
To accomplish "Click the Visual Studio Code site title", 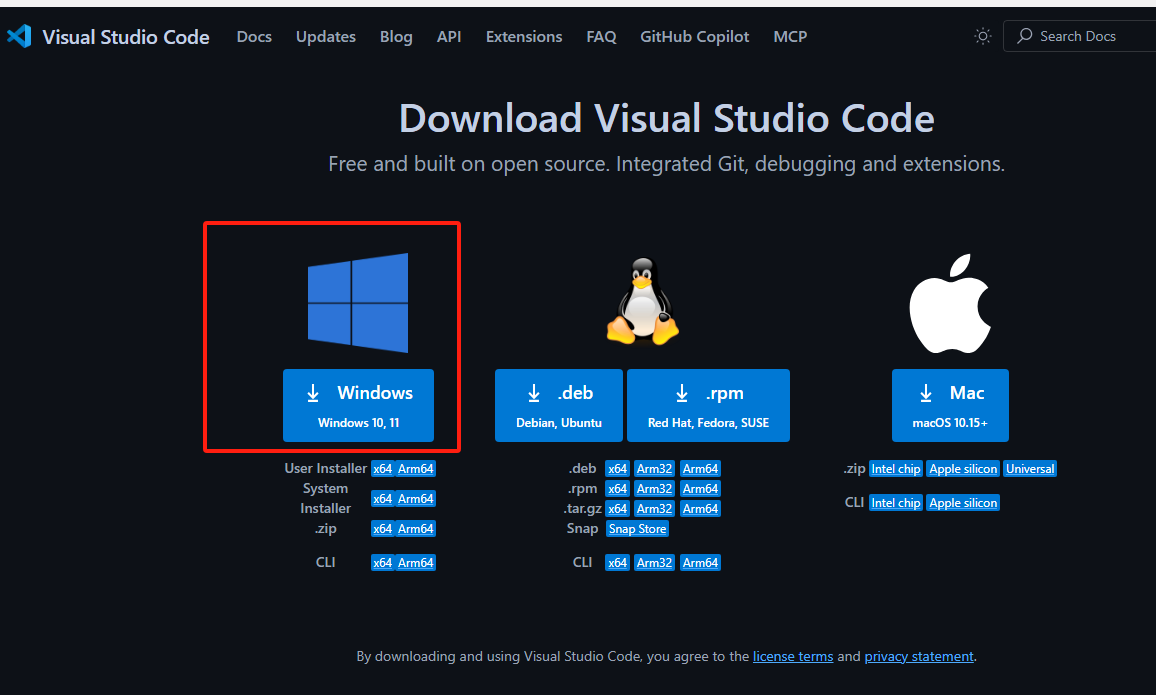I will pos(126,37).
